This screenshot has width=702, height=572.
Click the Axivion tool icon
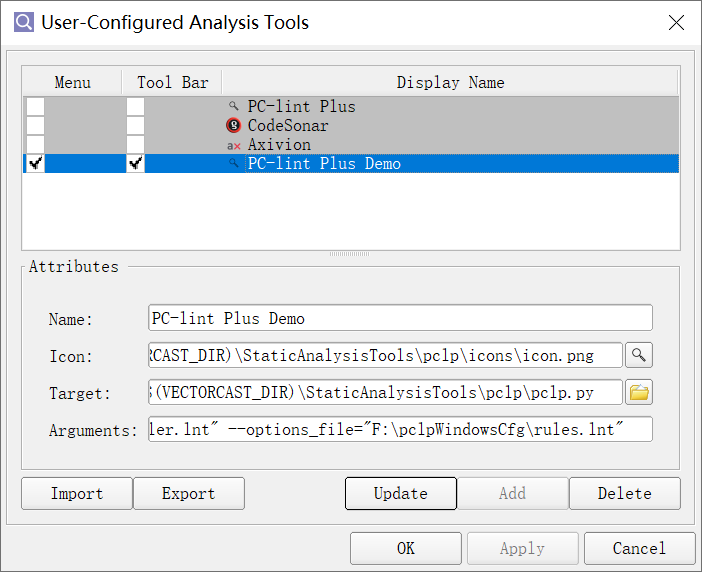point(234,145)
